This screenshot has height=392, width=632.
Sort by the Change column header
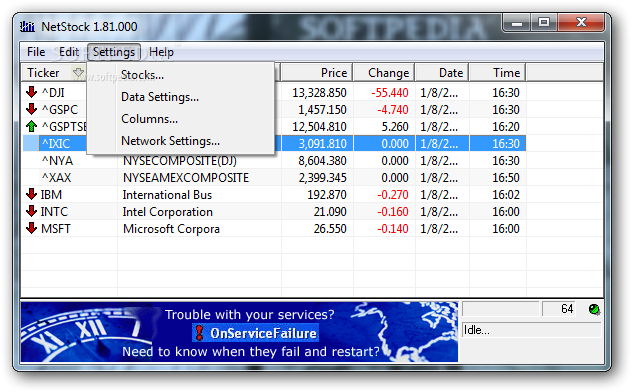click(384, 73)
